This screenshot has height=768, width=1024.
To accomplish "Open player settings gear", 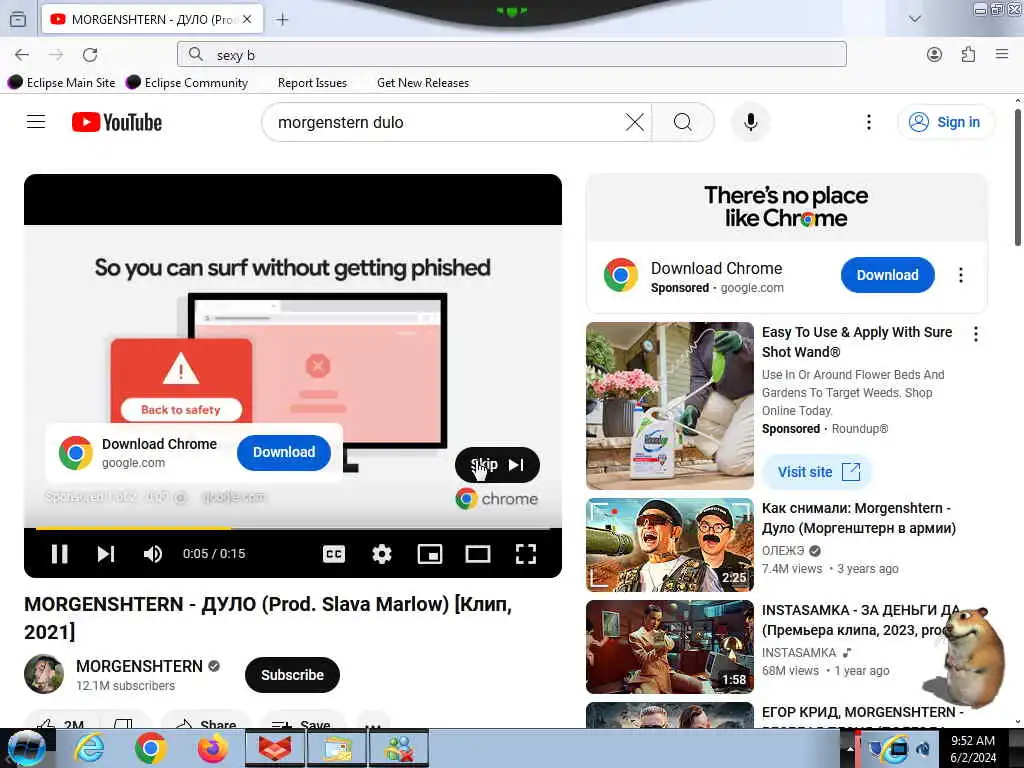I will click(x=381, y=554).
